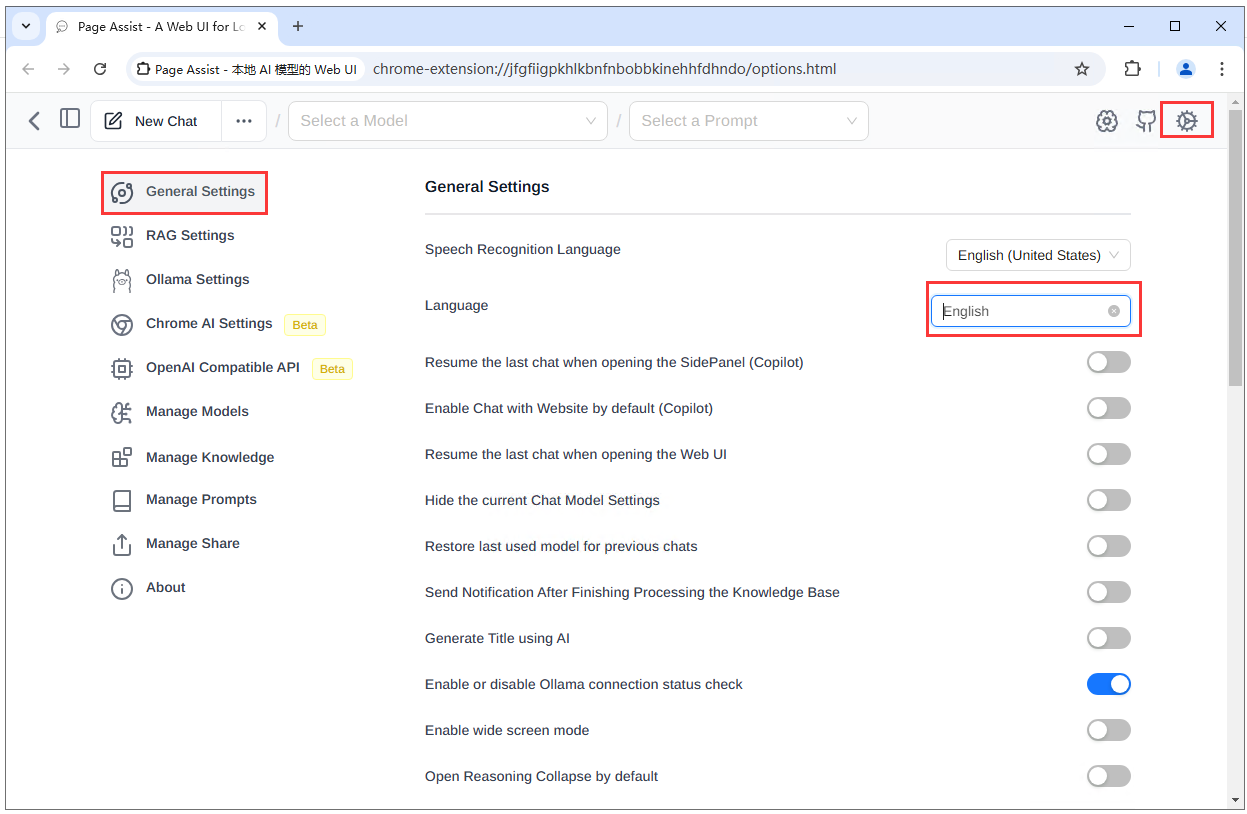Toggle Hide the current Chat Model Settings
1247x814 pixels.
click(1109, 500)
